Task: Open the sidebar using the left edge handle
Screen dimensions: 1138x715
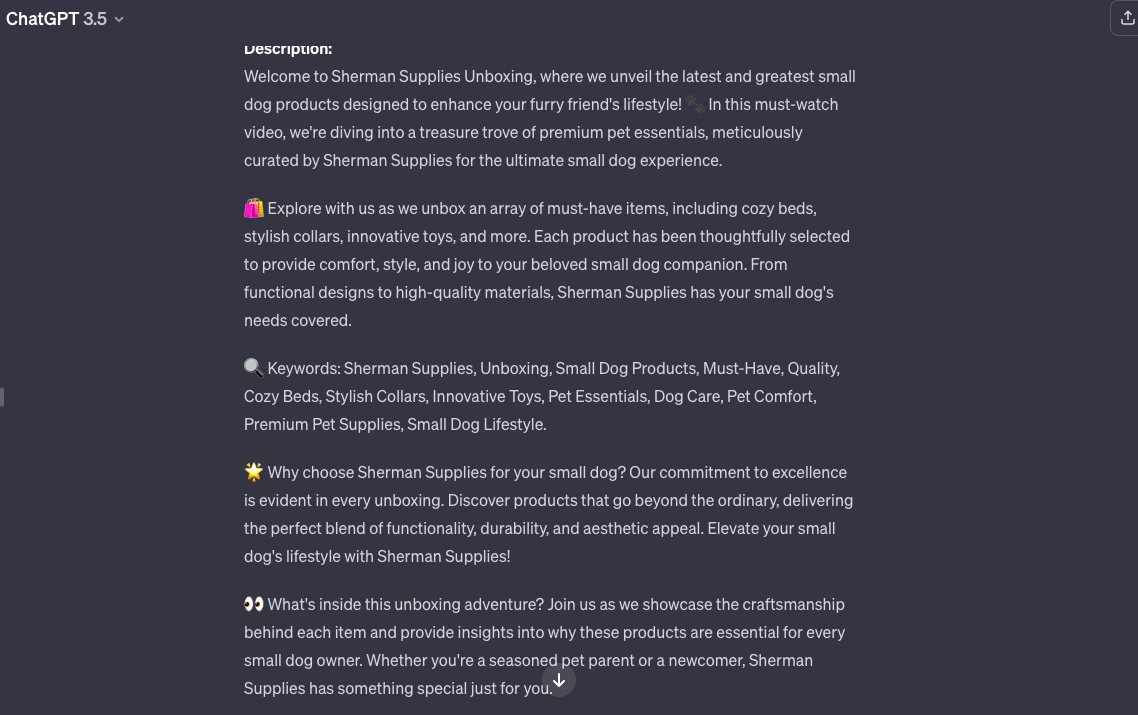Action: [x=2, y=397]
